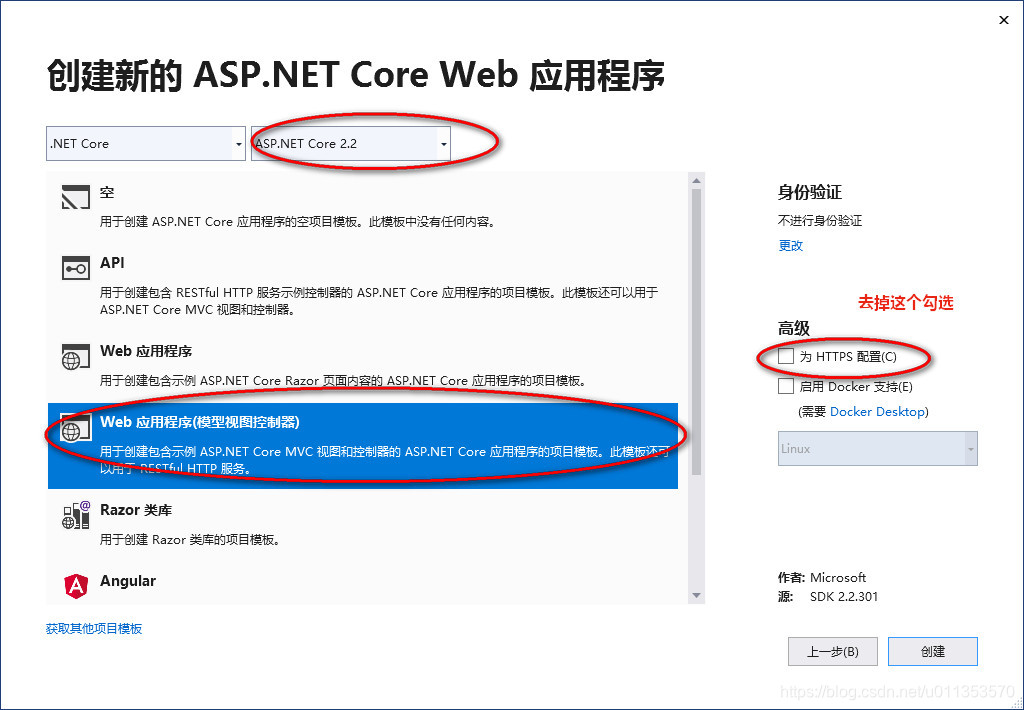Select the Web 应用程序 template title
The height and width of the screenshot is (710, 1024).
pos(146,351)
